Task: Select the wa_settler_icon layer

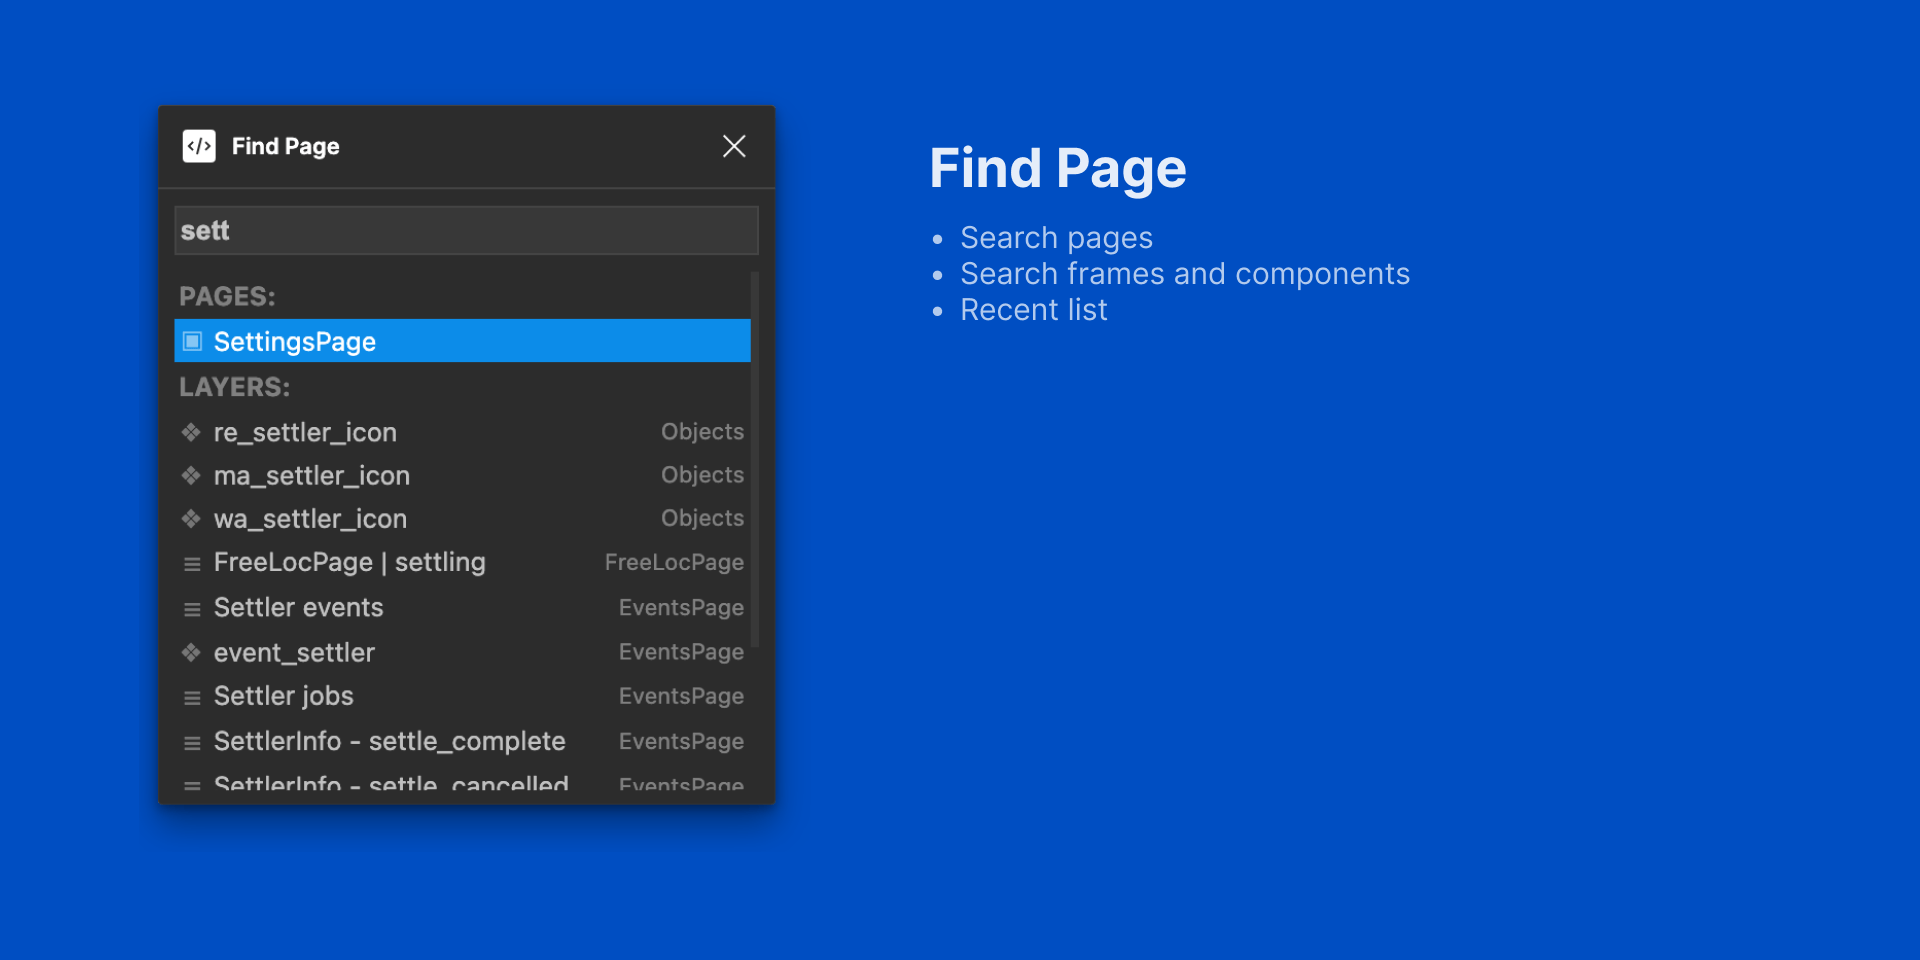Action: click(x=462, y=518)
